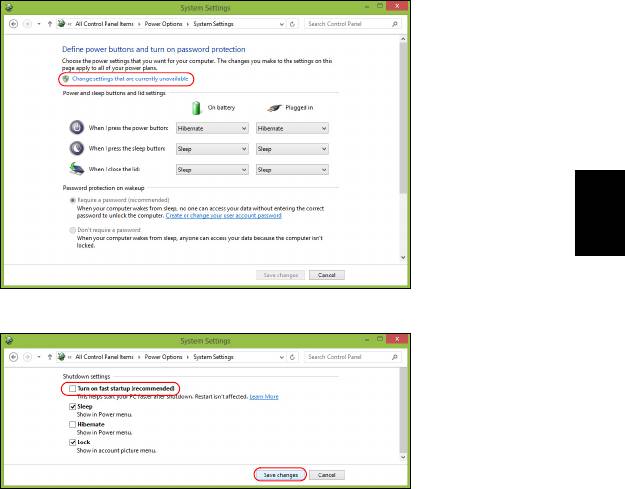This screenshot has width=625, height=489.
Task: Go back using arrow in Shutdown settings window
Action: [x=11, y=356]
